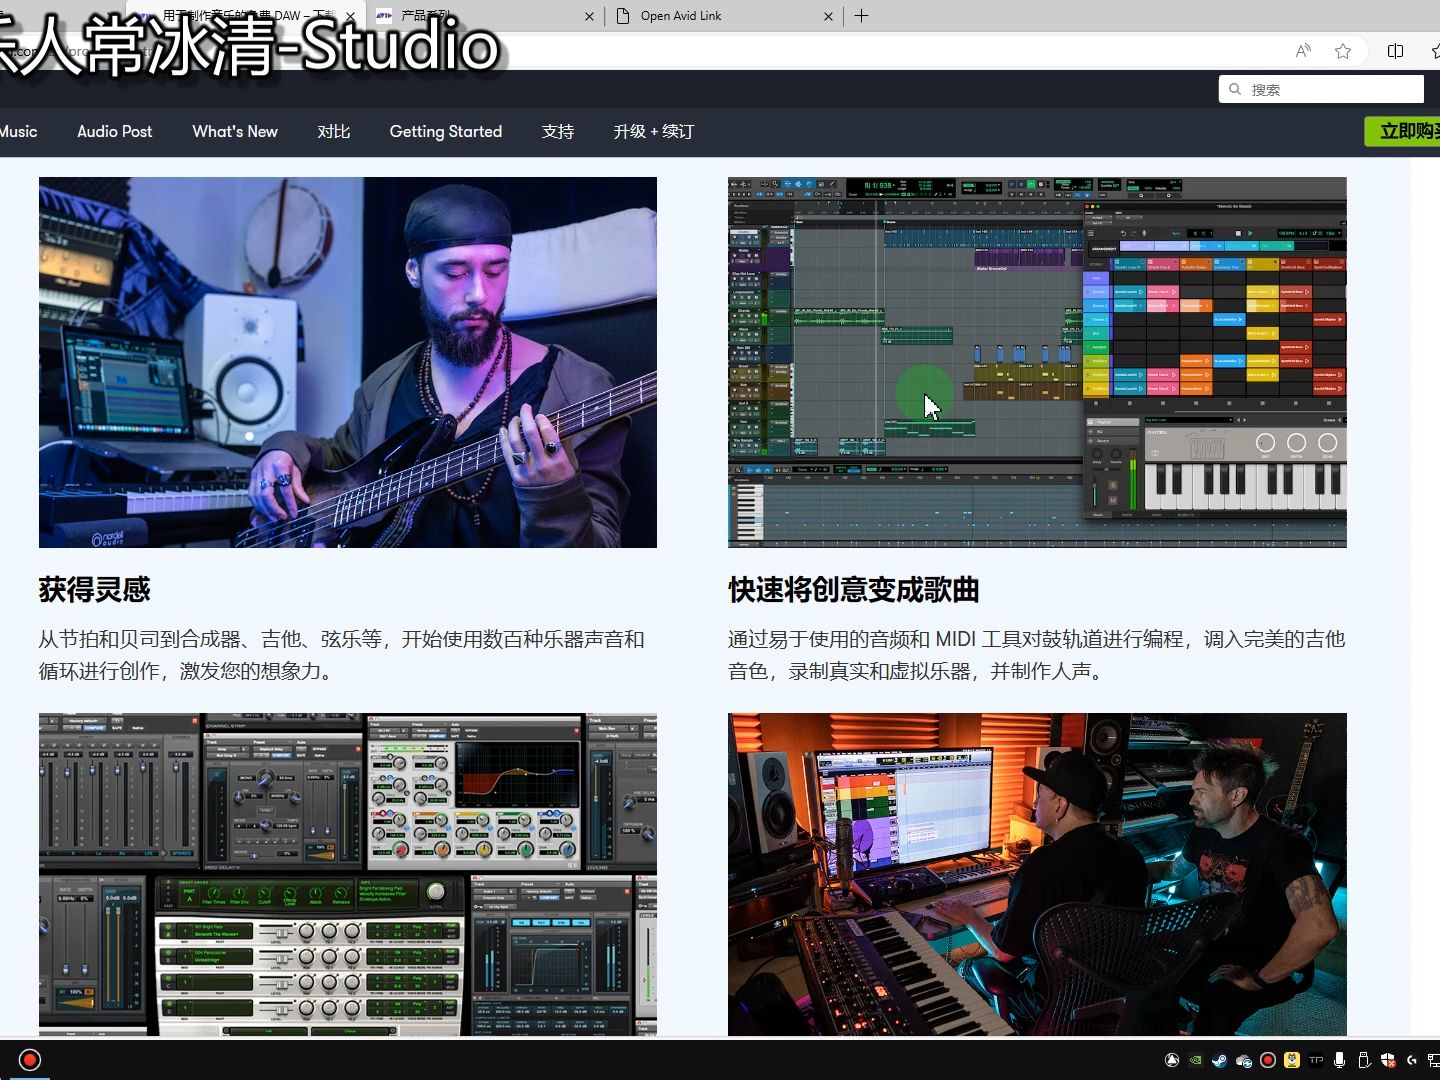Click the bass guitarist photo
Screen dimensions: 1440x1080
tap(348, 362)
